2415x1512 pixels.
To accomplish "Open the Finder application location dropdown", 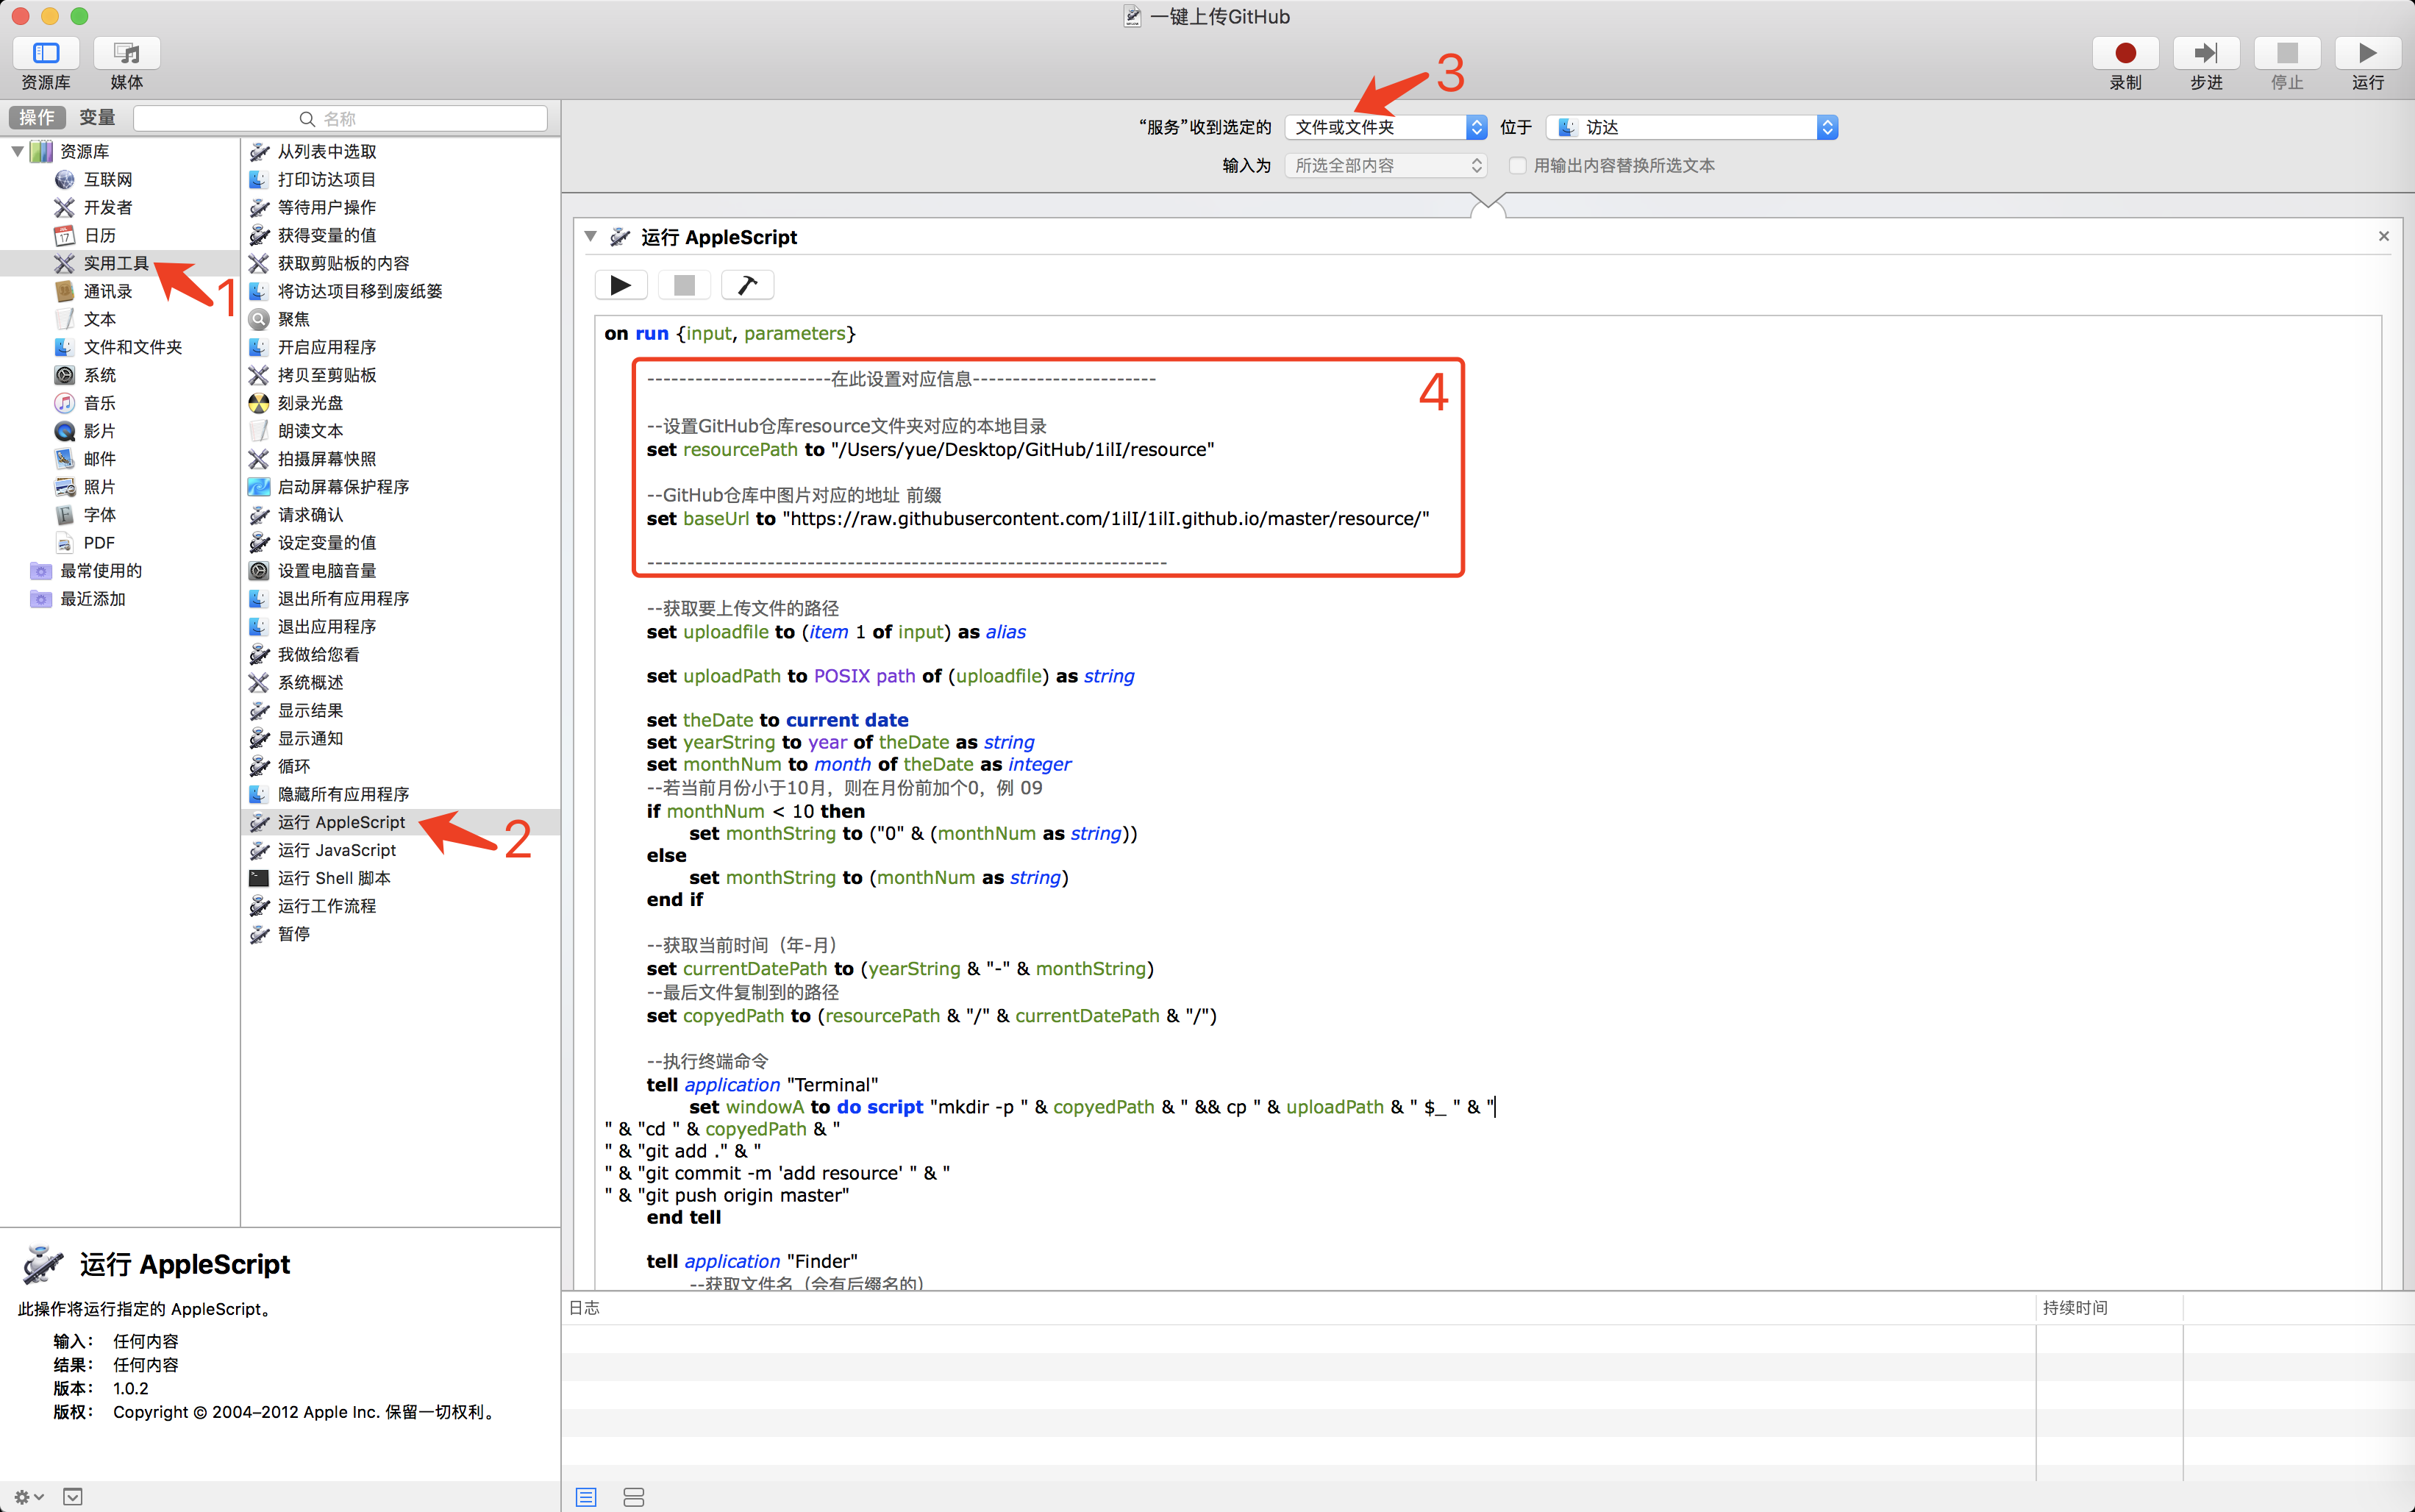I will tap(1691, 127).
